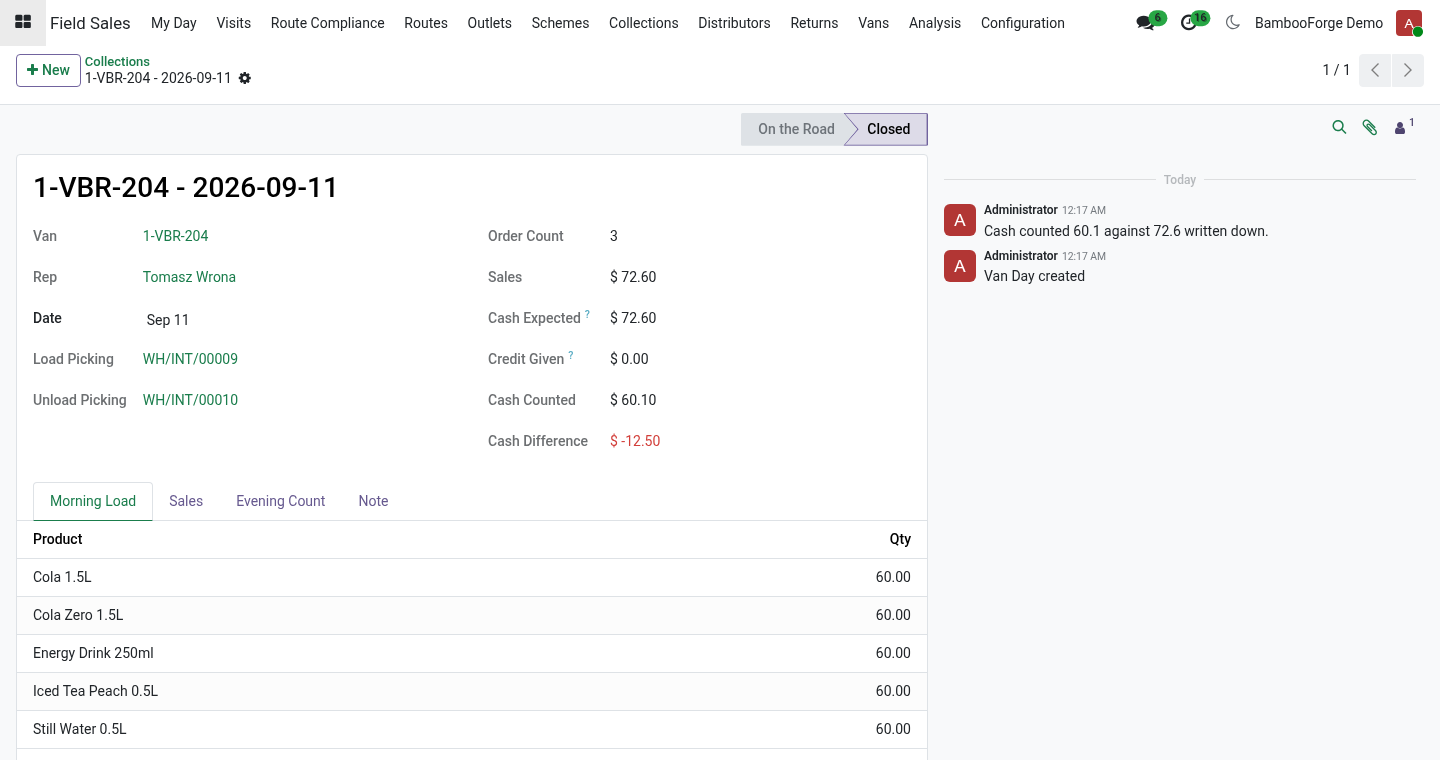Show help for Cash Expected
Image resolution: width=1440 pixels, height=760 pixels.
click(587, 315)
